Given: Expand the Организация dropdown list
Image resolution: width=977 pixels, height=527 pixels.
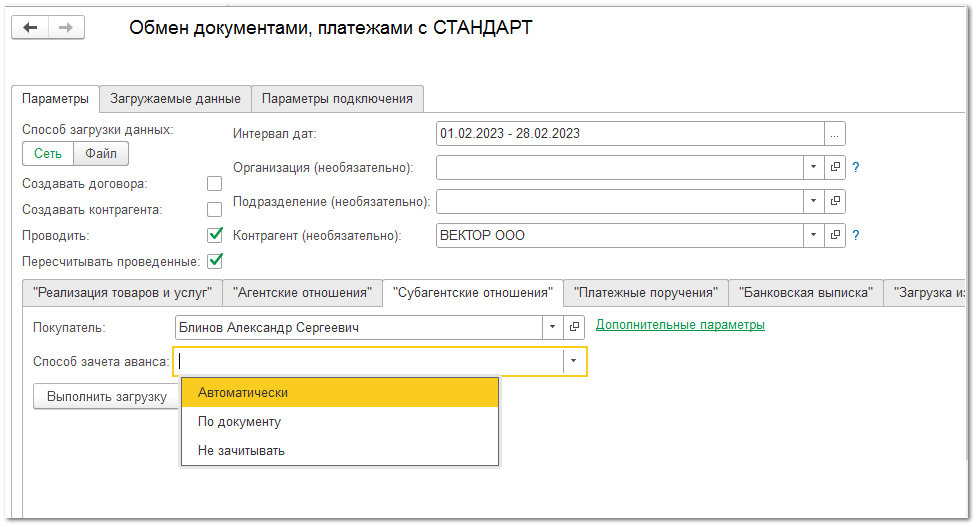Looking at the screenshot, I should [x=813, y=167].
